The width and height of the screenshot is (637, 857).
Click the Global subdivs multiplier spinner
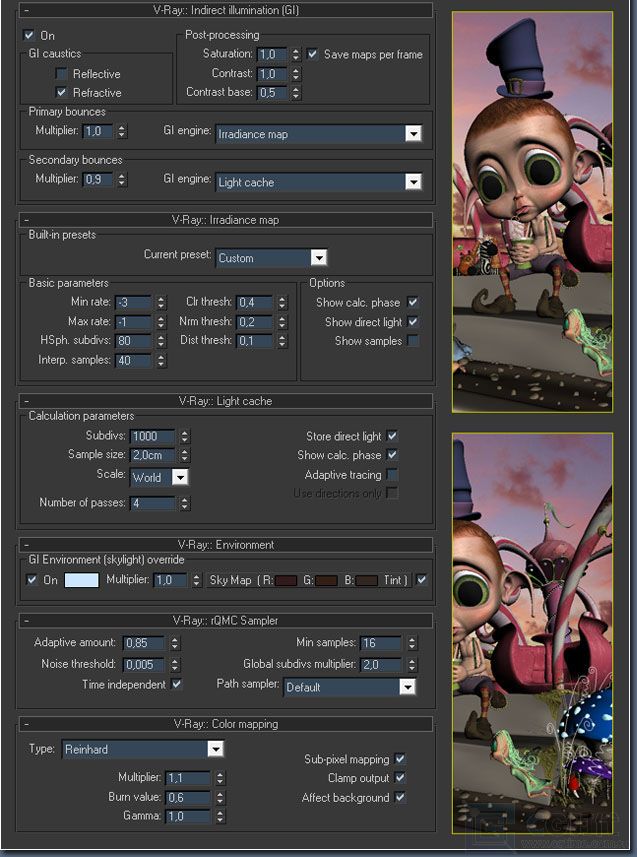point(412,665)
